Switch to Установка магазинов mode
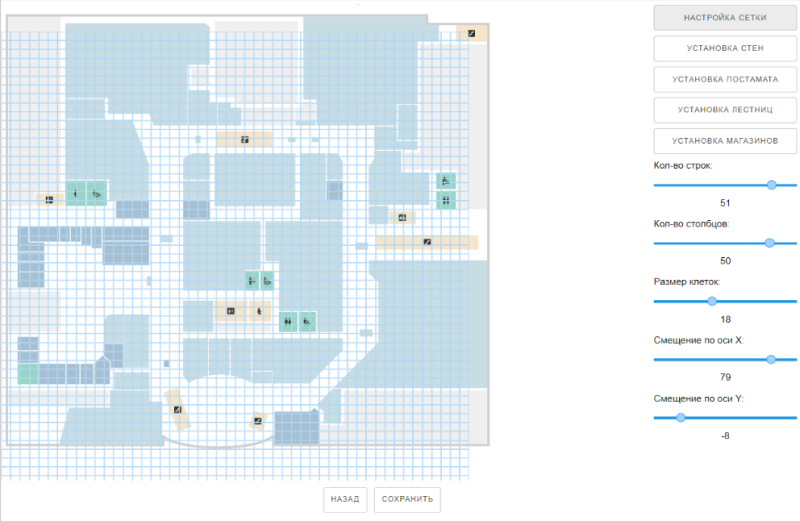 point(724,141)
